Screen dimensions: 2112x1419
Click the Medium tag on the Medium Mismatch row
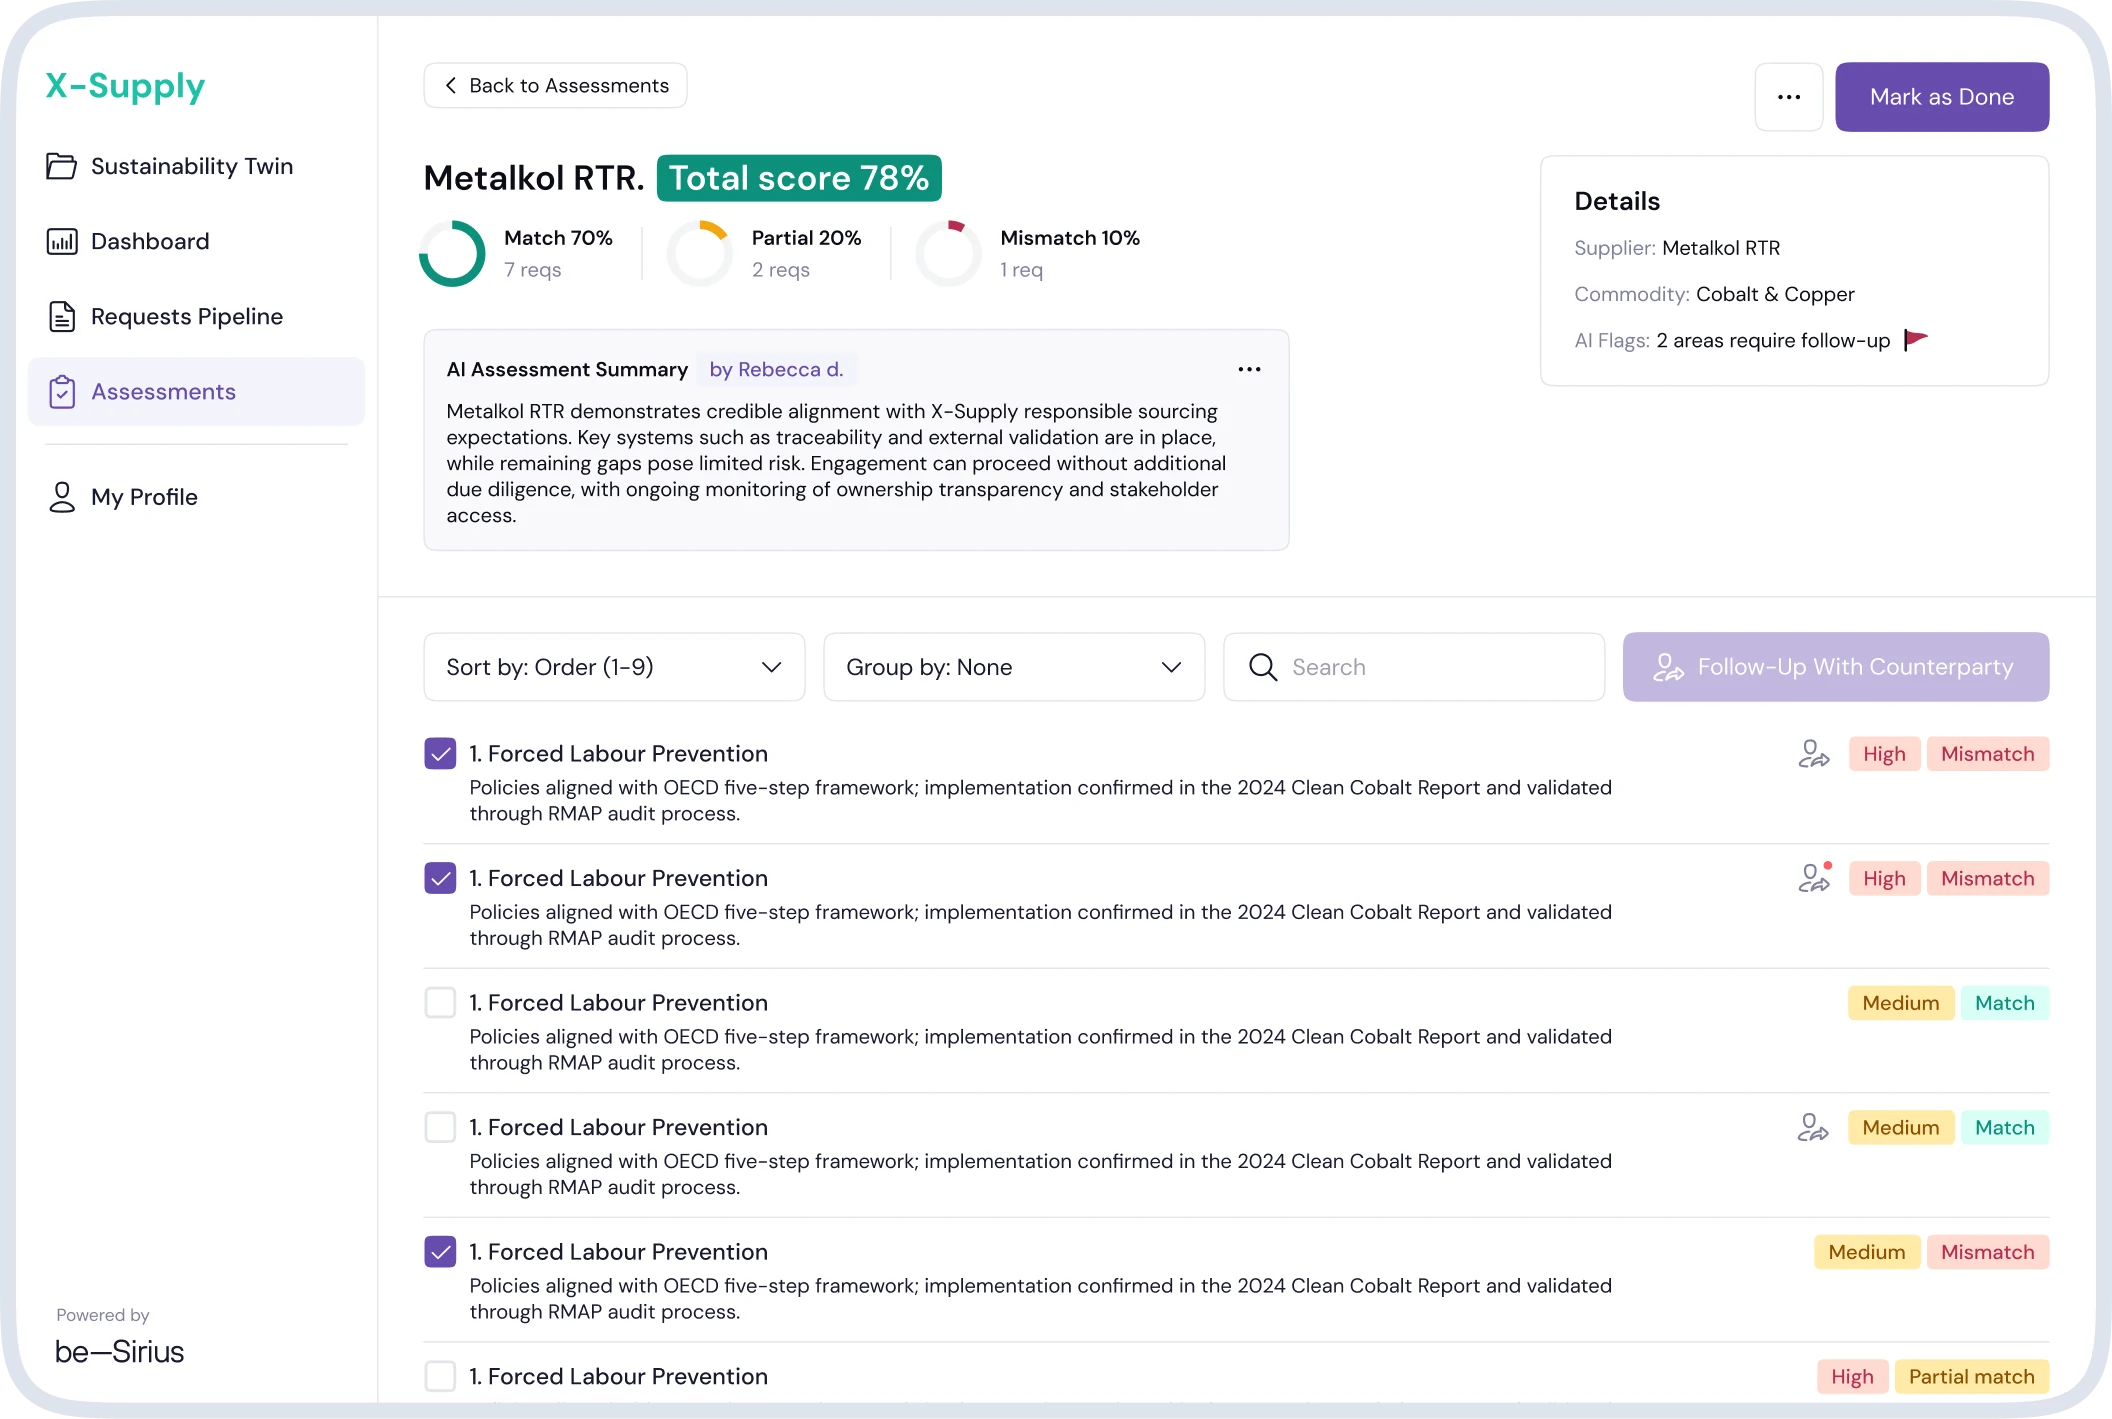point(1867,1252)
